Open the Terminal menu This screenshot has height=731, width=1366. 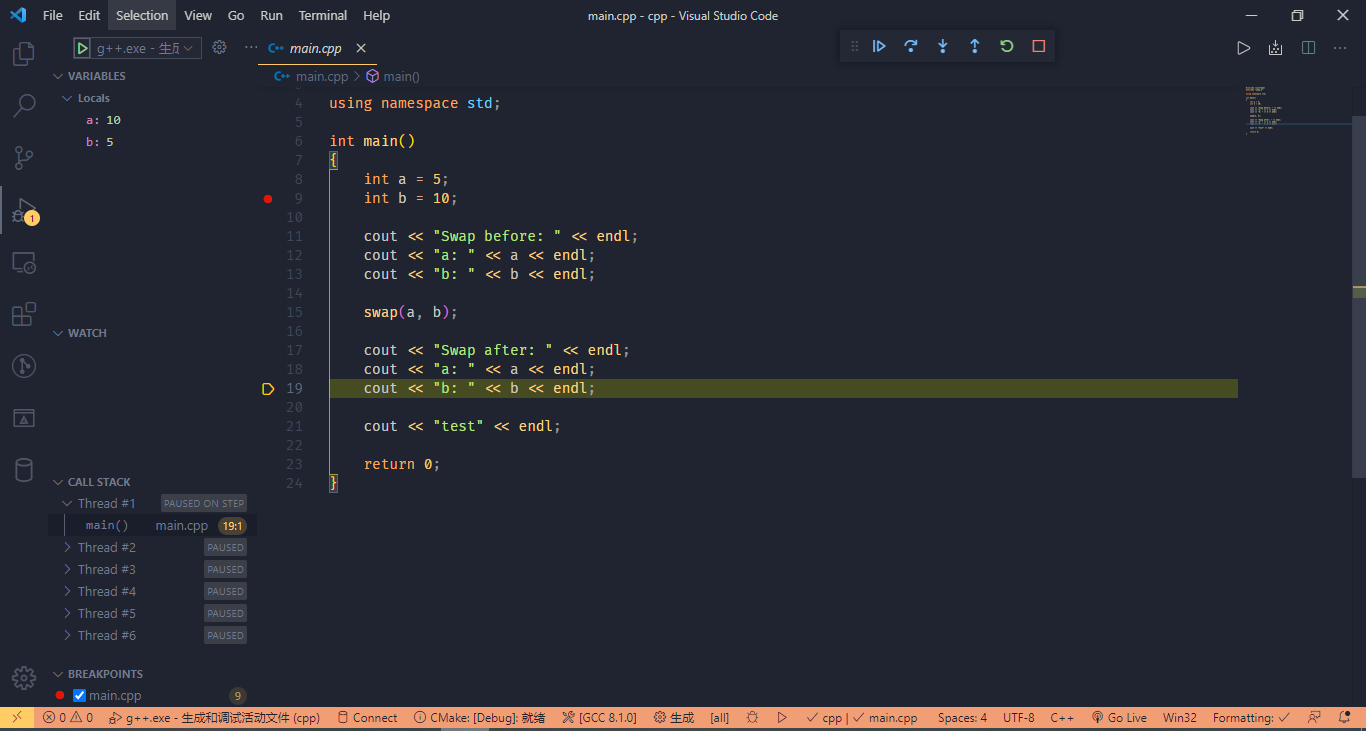pos(322,15)
